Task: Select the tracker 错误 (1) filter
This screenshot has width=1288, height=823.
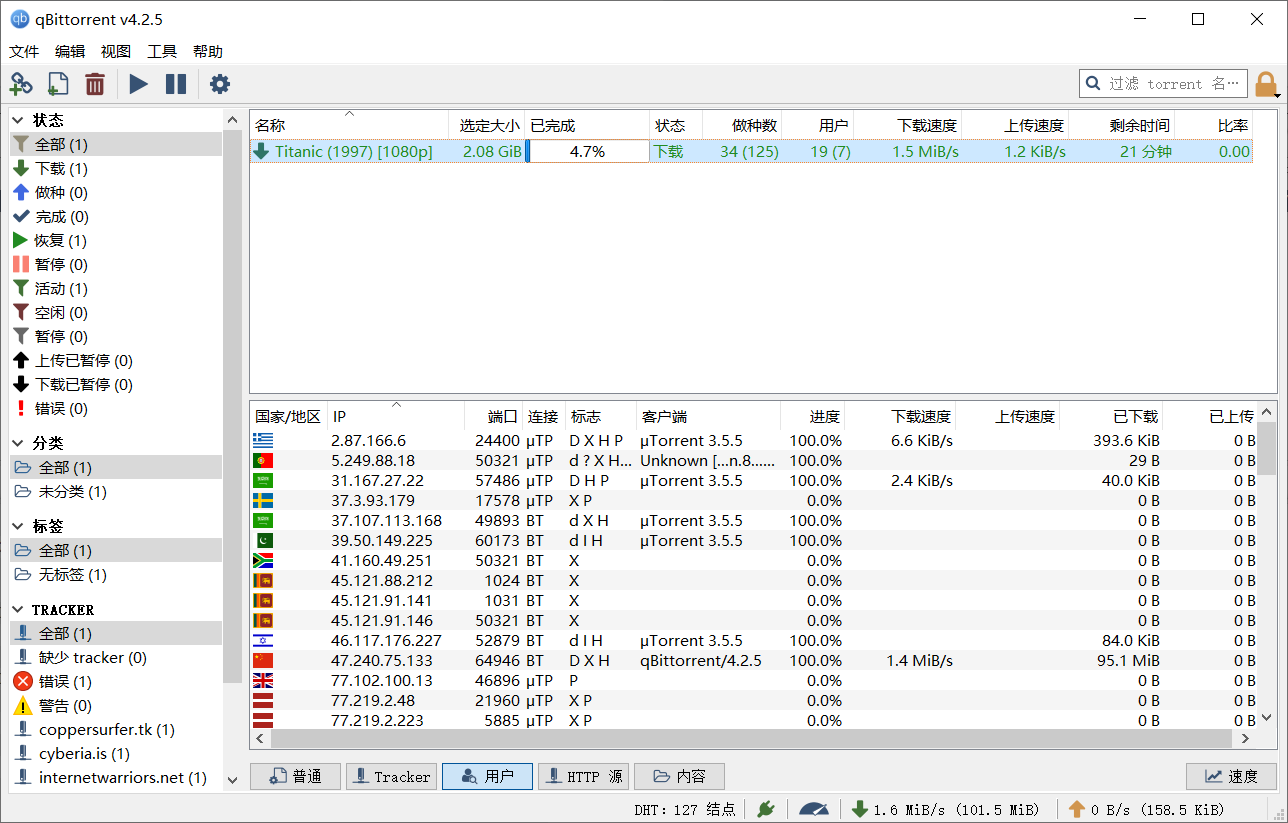Action: pos(116,682)
